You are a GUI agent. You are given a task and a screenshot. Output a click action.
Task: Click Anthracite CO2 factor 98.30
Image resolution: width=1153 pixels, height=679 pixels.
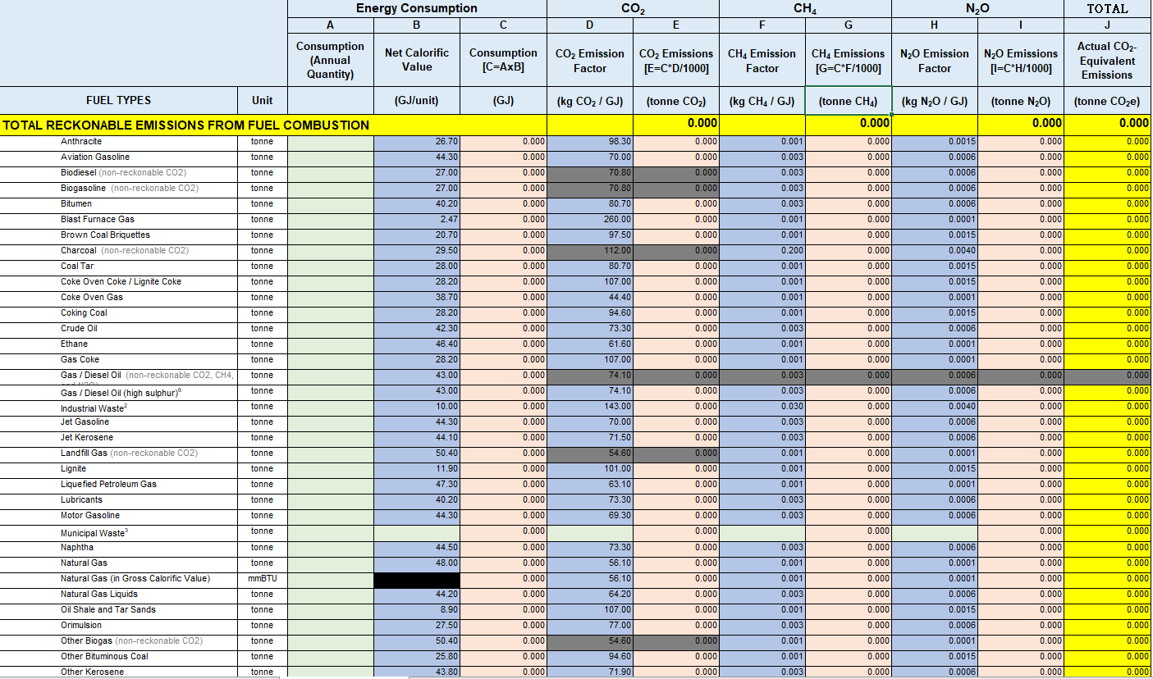point(590,141)
